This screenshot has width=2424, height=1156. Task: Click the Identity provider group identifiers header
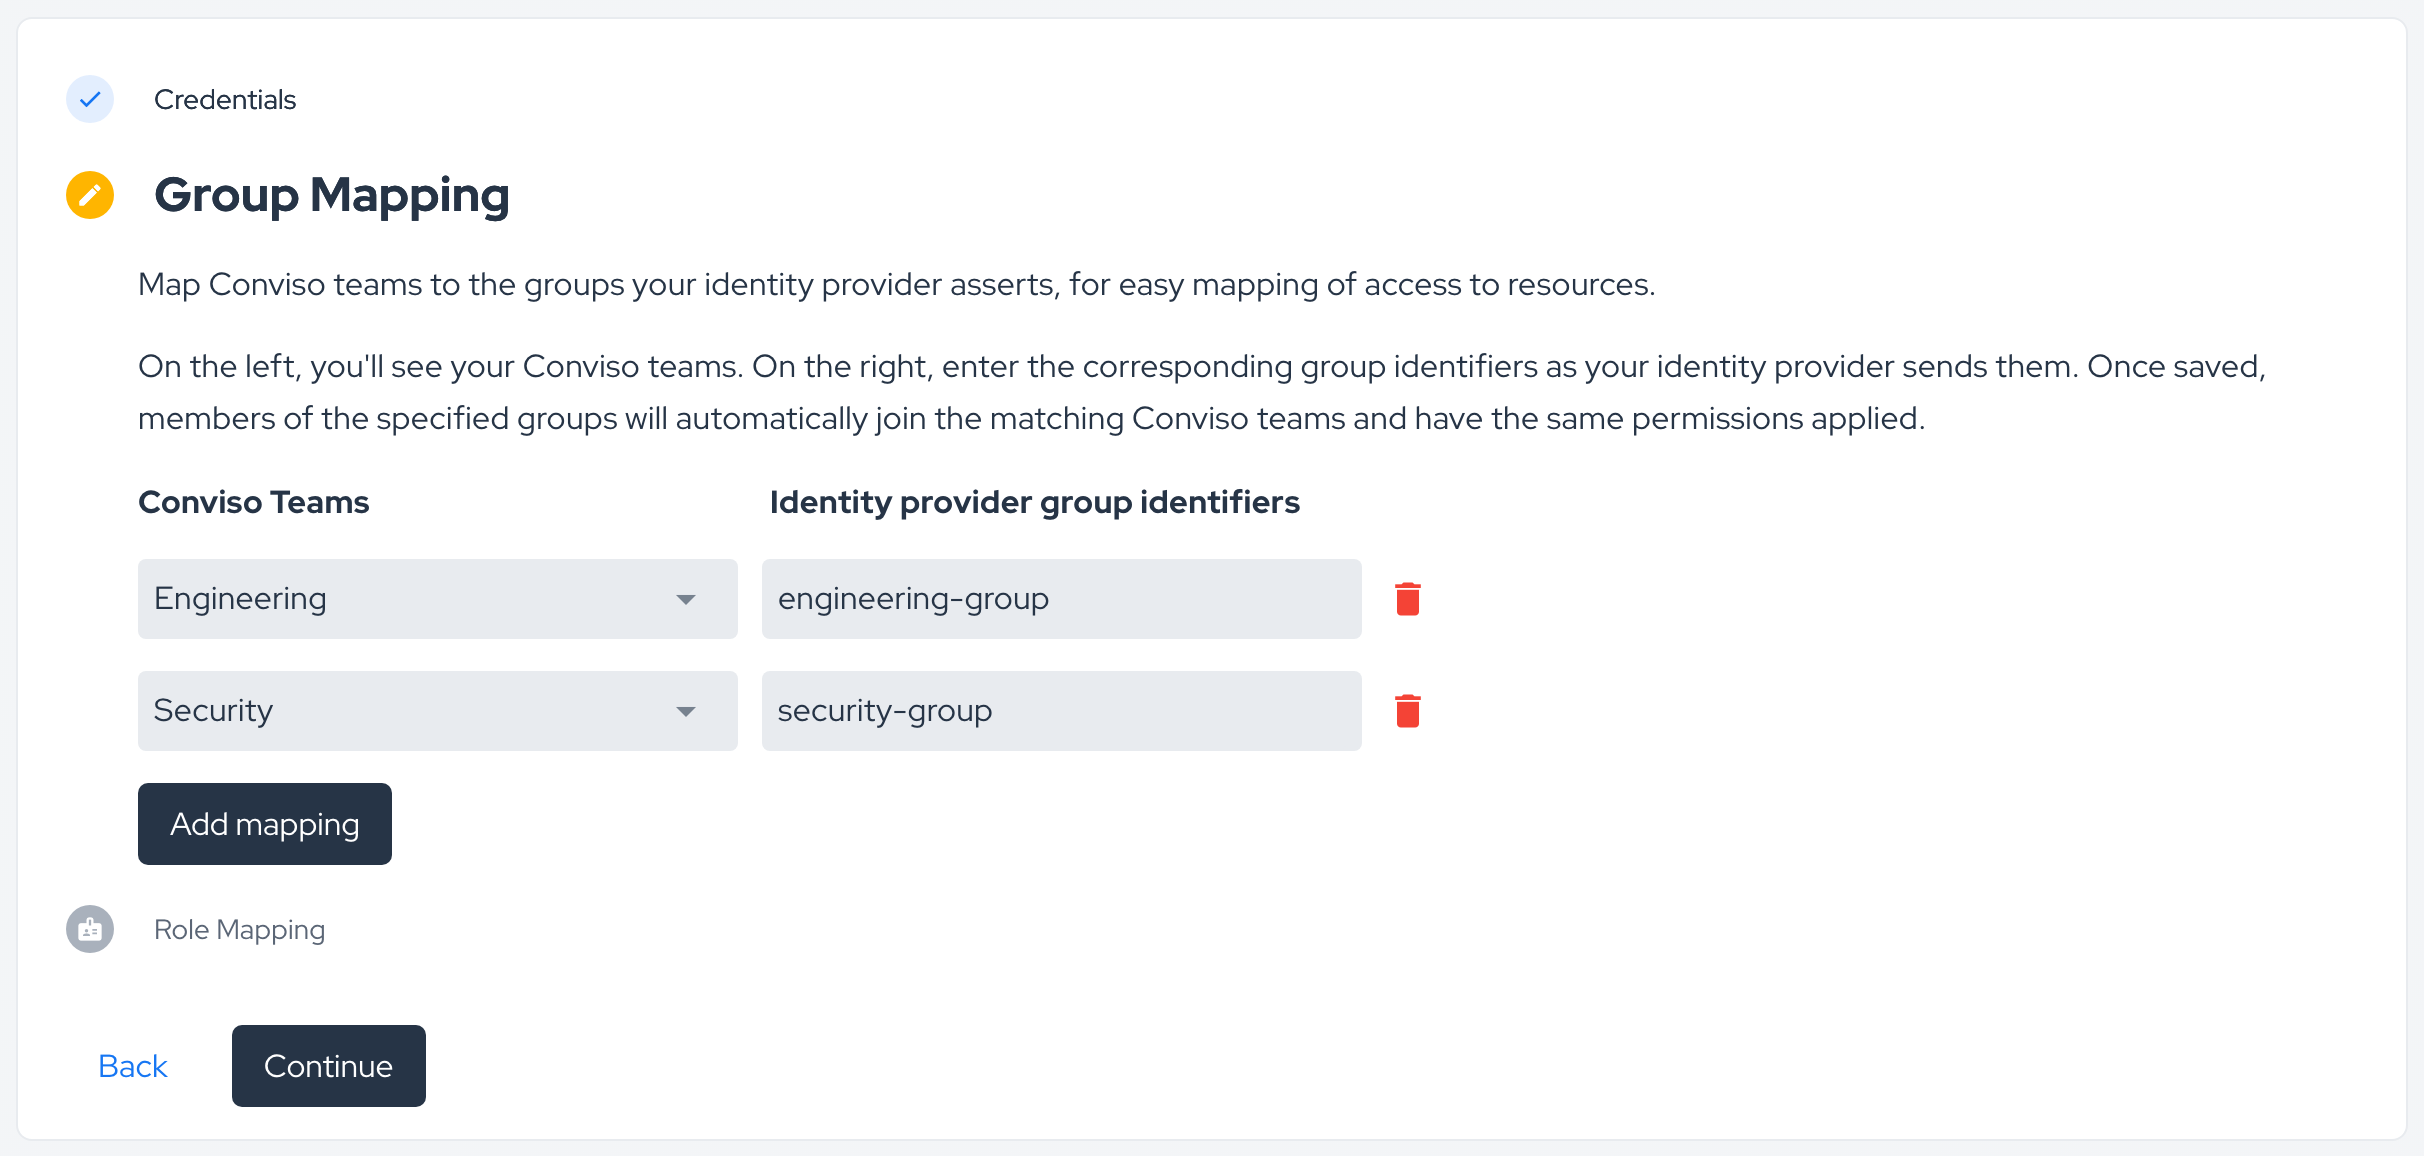point(1035,502)
